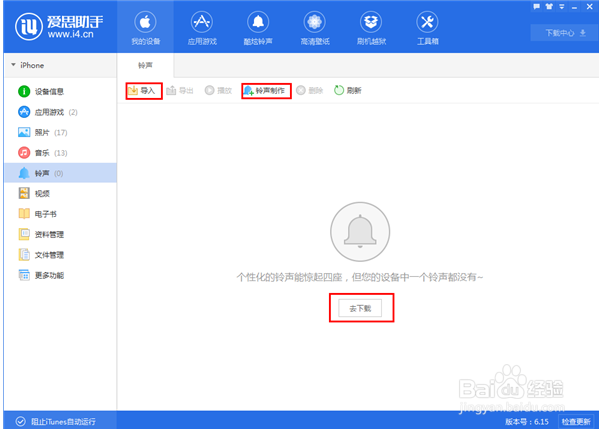Screen dimensions: 599x429
Task: Open 更多功能 in the sidebar
Action: (60, 275)
